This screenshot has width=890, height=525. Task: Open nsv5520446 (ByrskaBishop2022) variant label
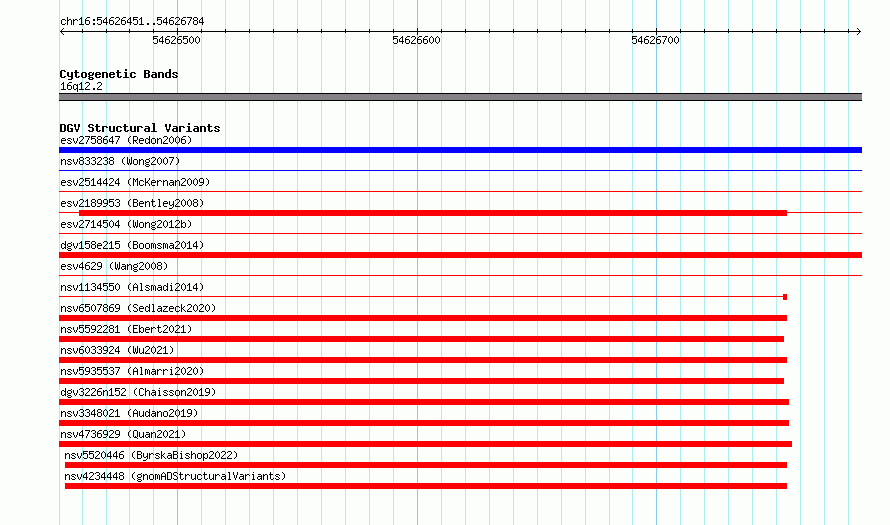tap(151, 455)
